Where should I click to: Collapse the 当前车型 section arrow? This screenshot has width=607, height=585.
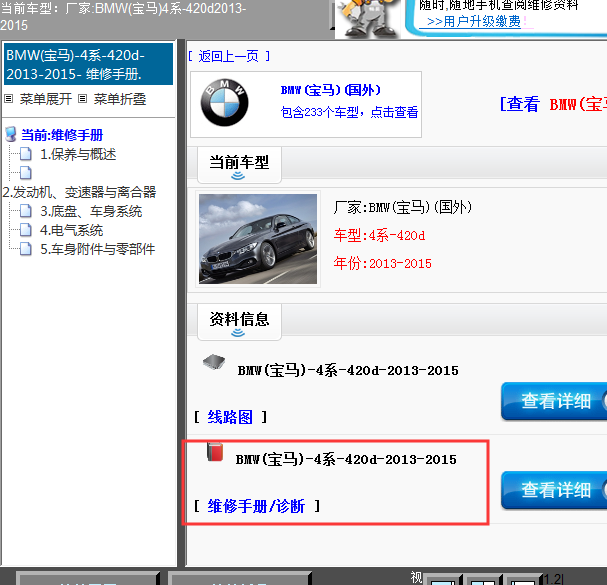click(238, 176)
